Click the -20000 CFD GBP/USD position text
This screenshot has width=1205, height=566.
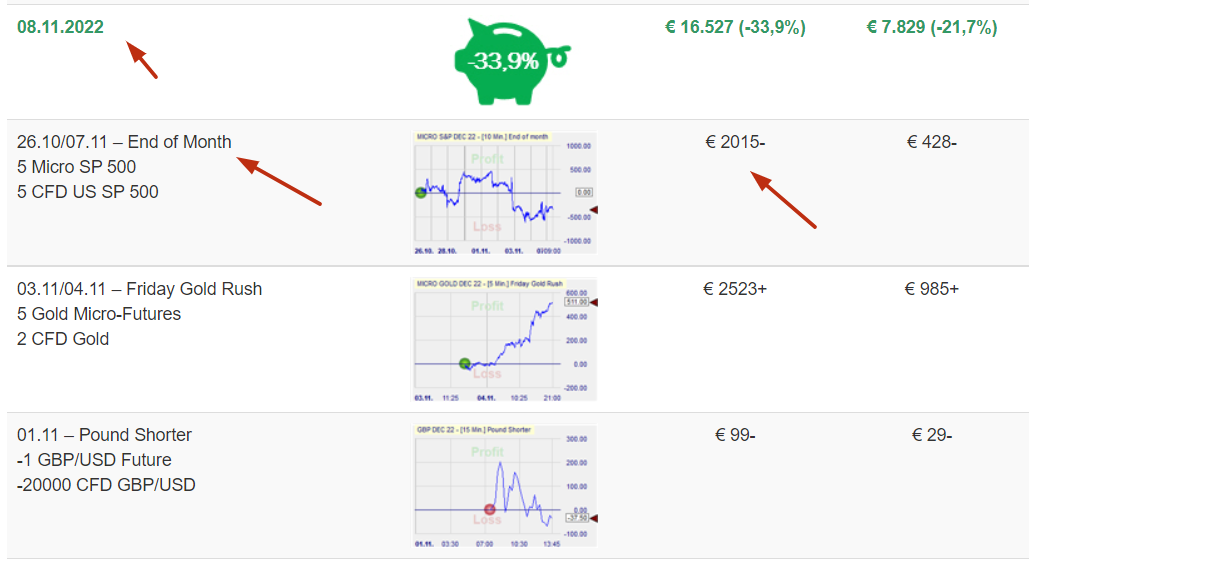[106, 485]
